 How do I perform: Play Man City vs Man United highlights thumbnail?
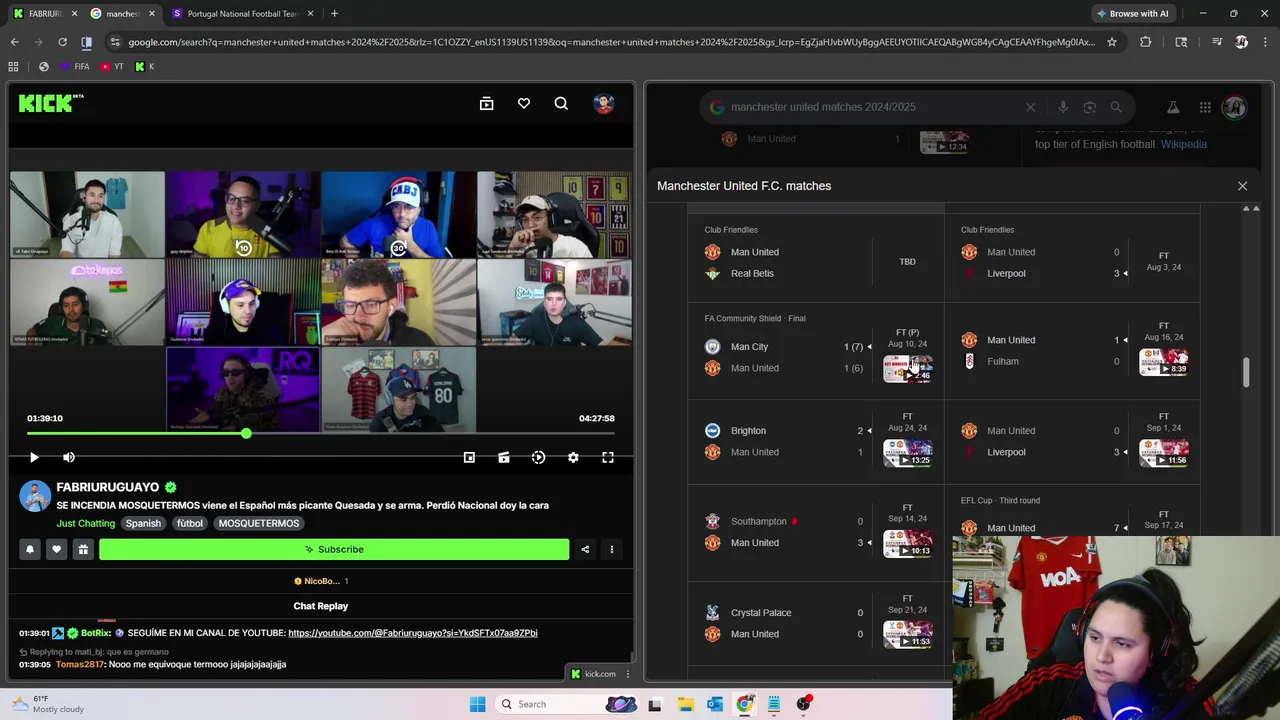[907, 368]
